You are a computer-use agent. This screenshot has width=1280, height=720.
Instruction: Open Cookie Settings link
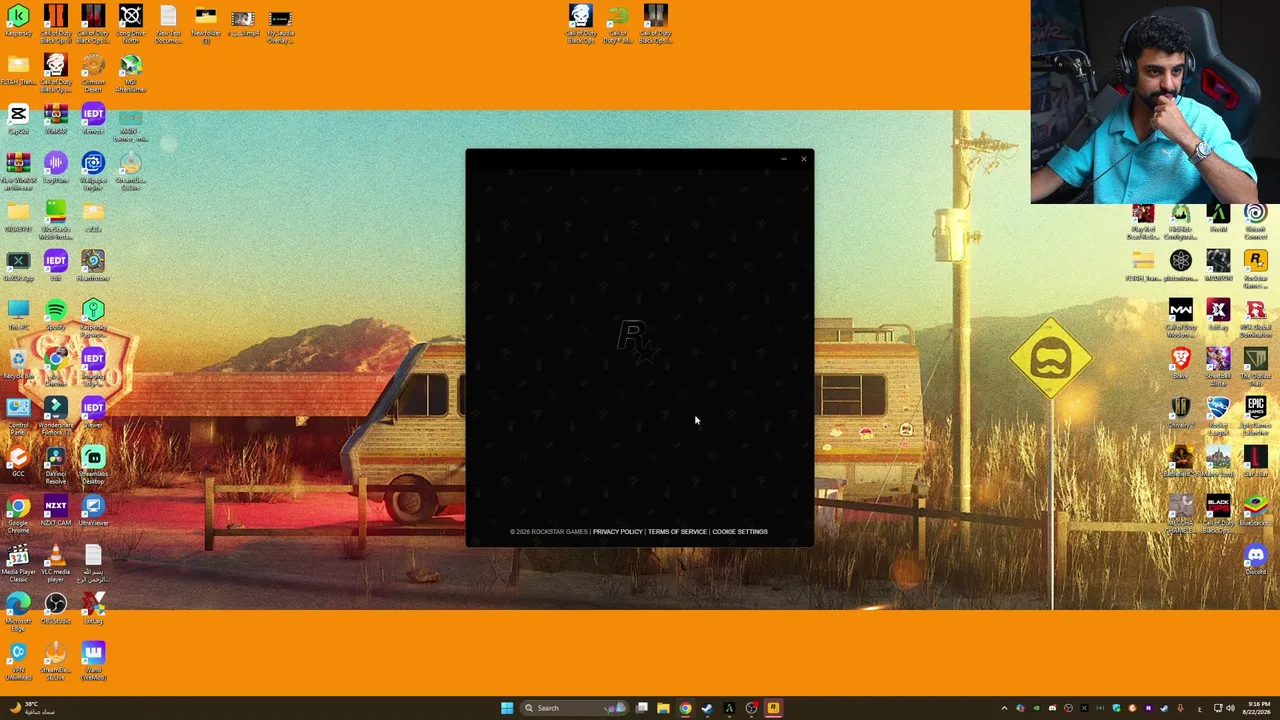click(x=740, y=532)
